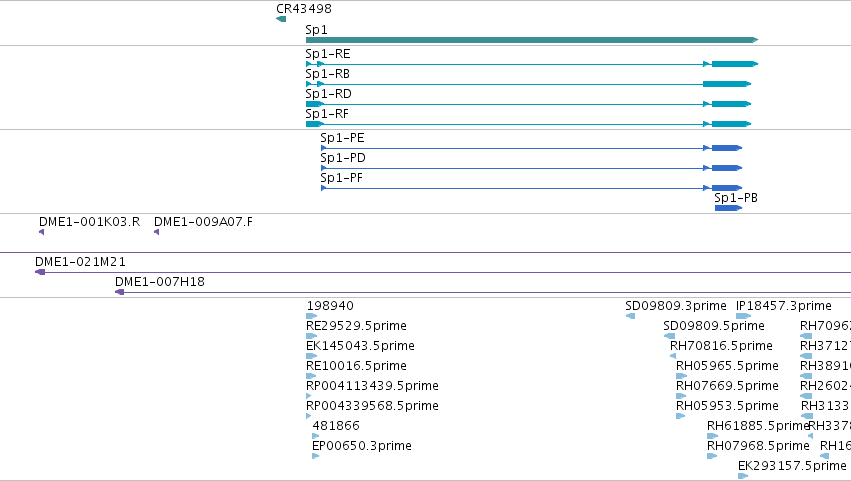Viewport: 851px width, 481px height.
Task: Click the RP004339568.5prime label
Action: pyautogui.click(x=372, y=407)
